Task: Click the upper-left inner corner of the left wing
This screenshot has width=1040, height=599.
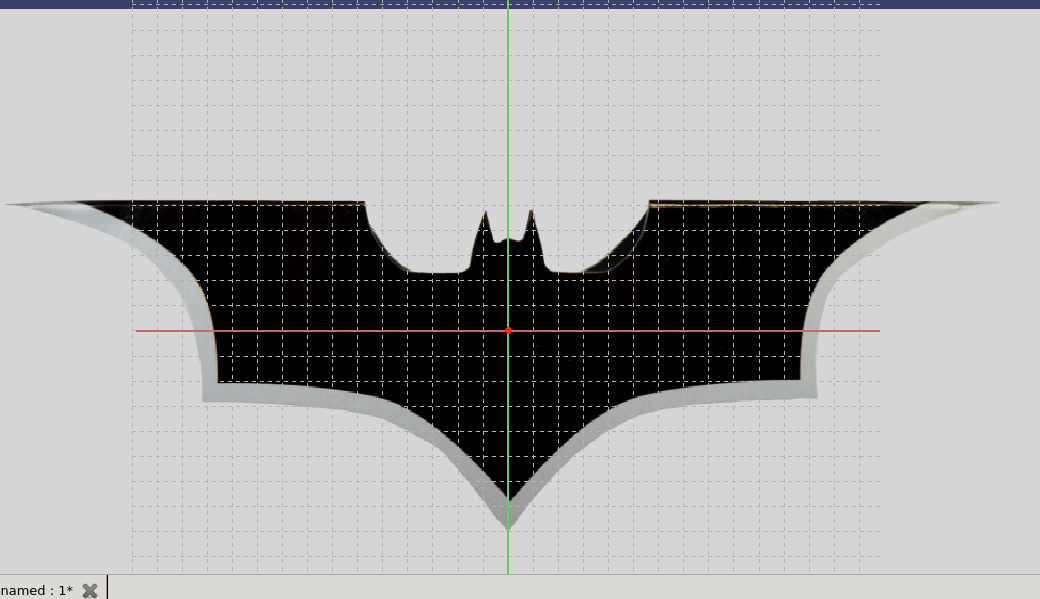Action: 363,204
